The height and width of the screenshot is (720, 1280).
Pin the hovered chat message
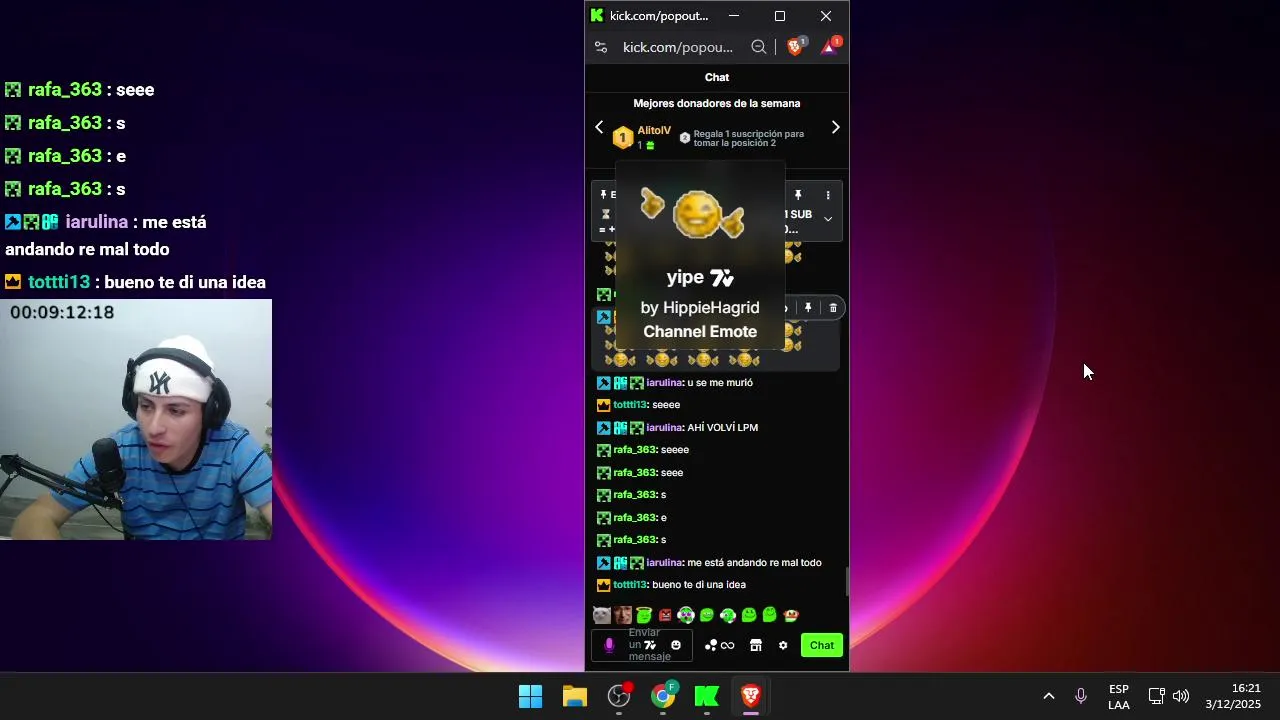pos(808,308)
